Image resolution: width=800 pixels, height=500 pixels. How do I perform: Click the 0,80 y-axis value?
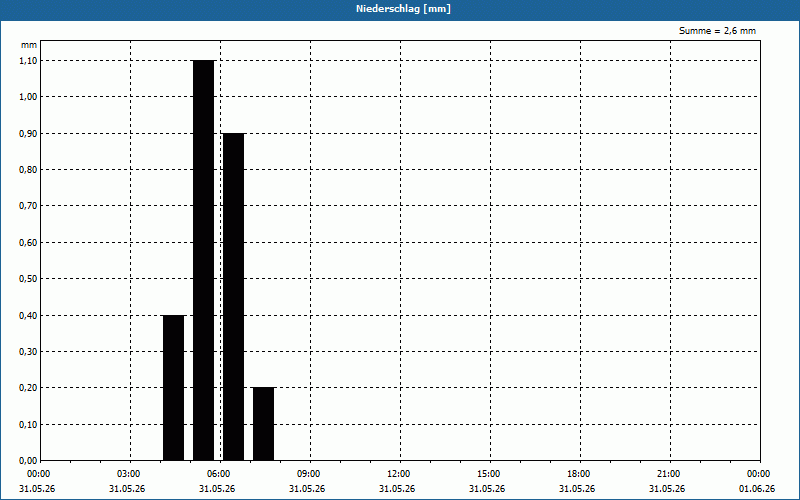point(28,169)
